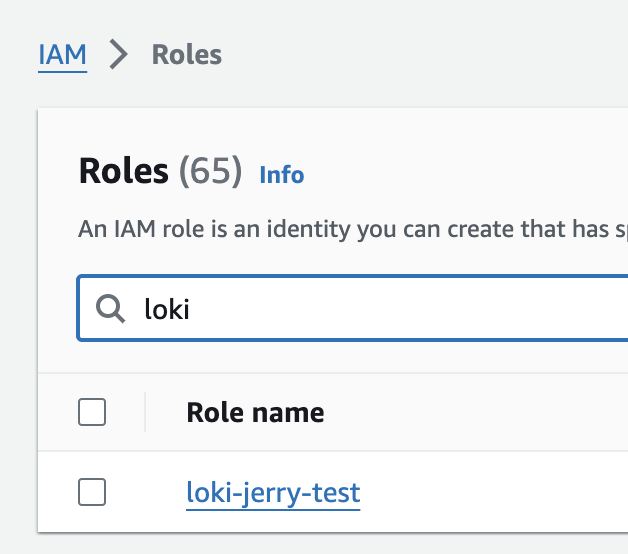Click the Roles breadcrumb item

click(x=186, y=54)
